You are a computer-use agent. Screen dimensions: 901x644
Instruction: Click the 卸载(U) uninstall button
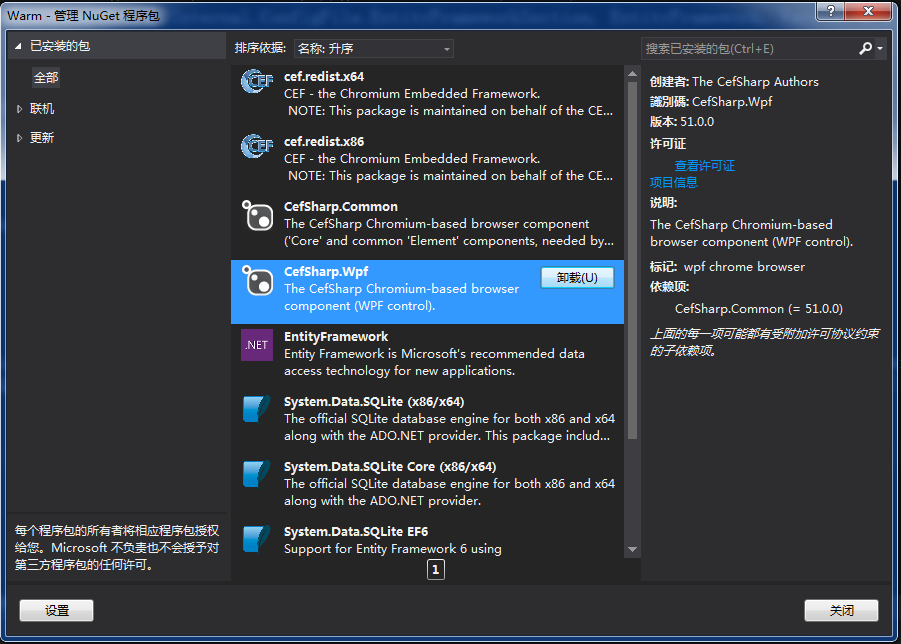pyautogui.click(x=577, y=278)
